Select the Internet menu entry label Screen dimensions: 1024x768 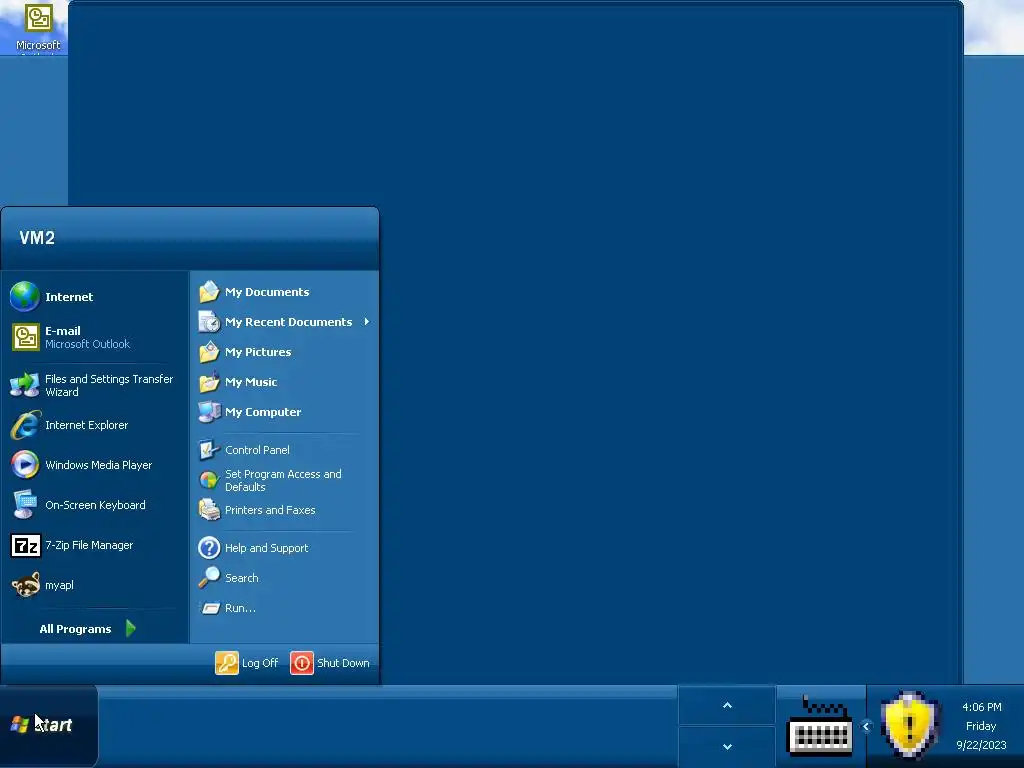69,297
